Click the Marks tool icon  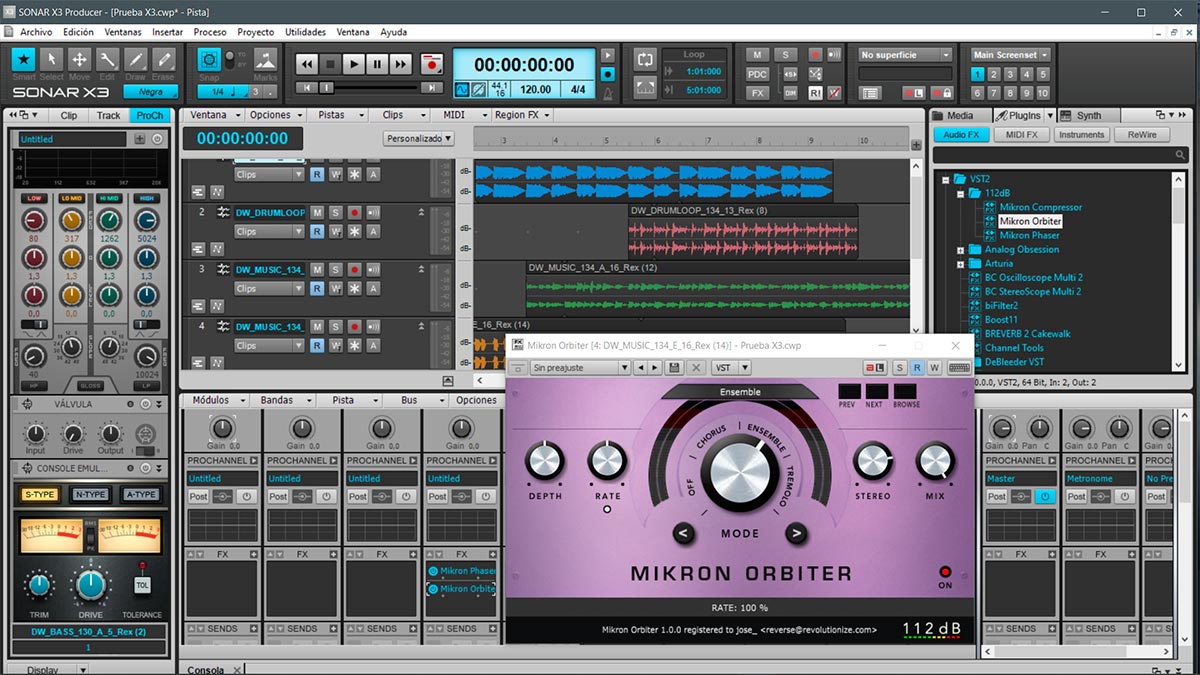coord(265,59)
